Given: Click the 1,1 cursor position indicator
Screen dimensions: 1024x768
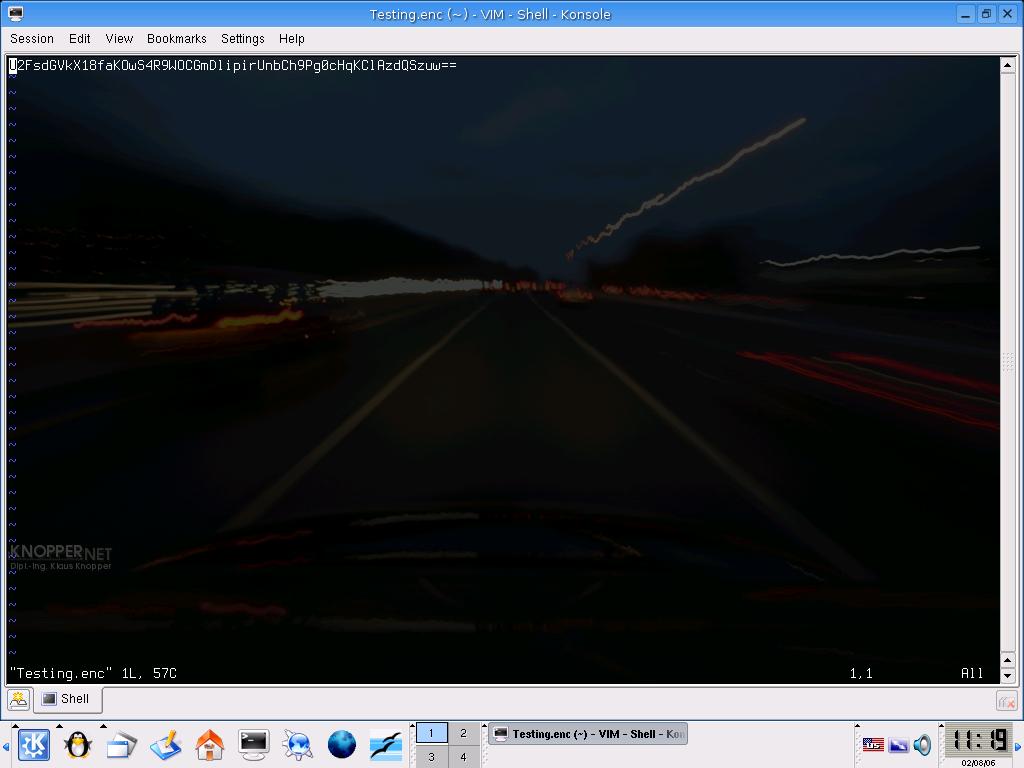Looking at the screenshot, I should point(861,673).
